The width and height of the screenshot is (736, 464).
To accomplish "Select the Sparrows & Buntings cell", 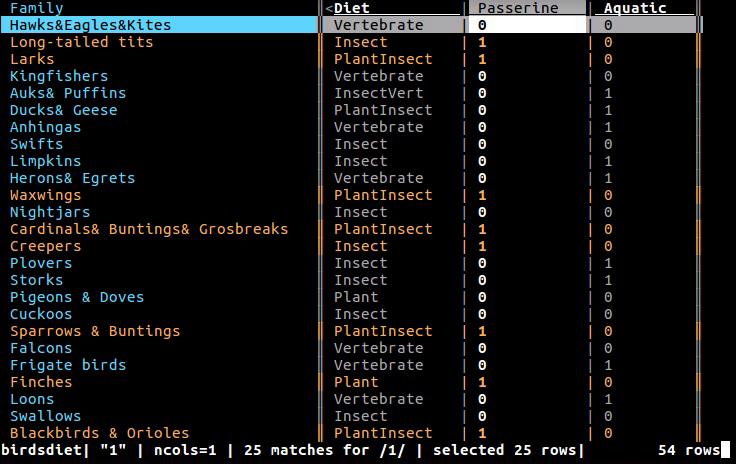I will coord(95,331).
